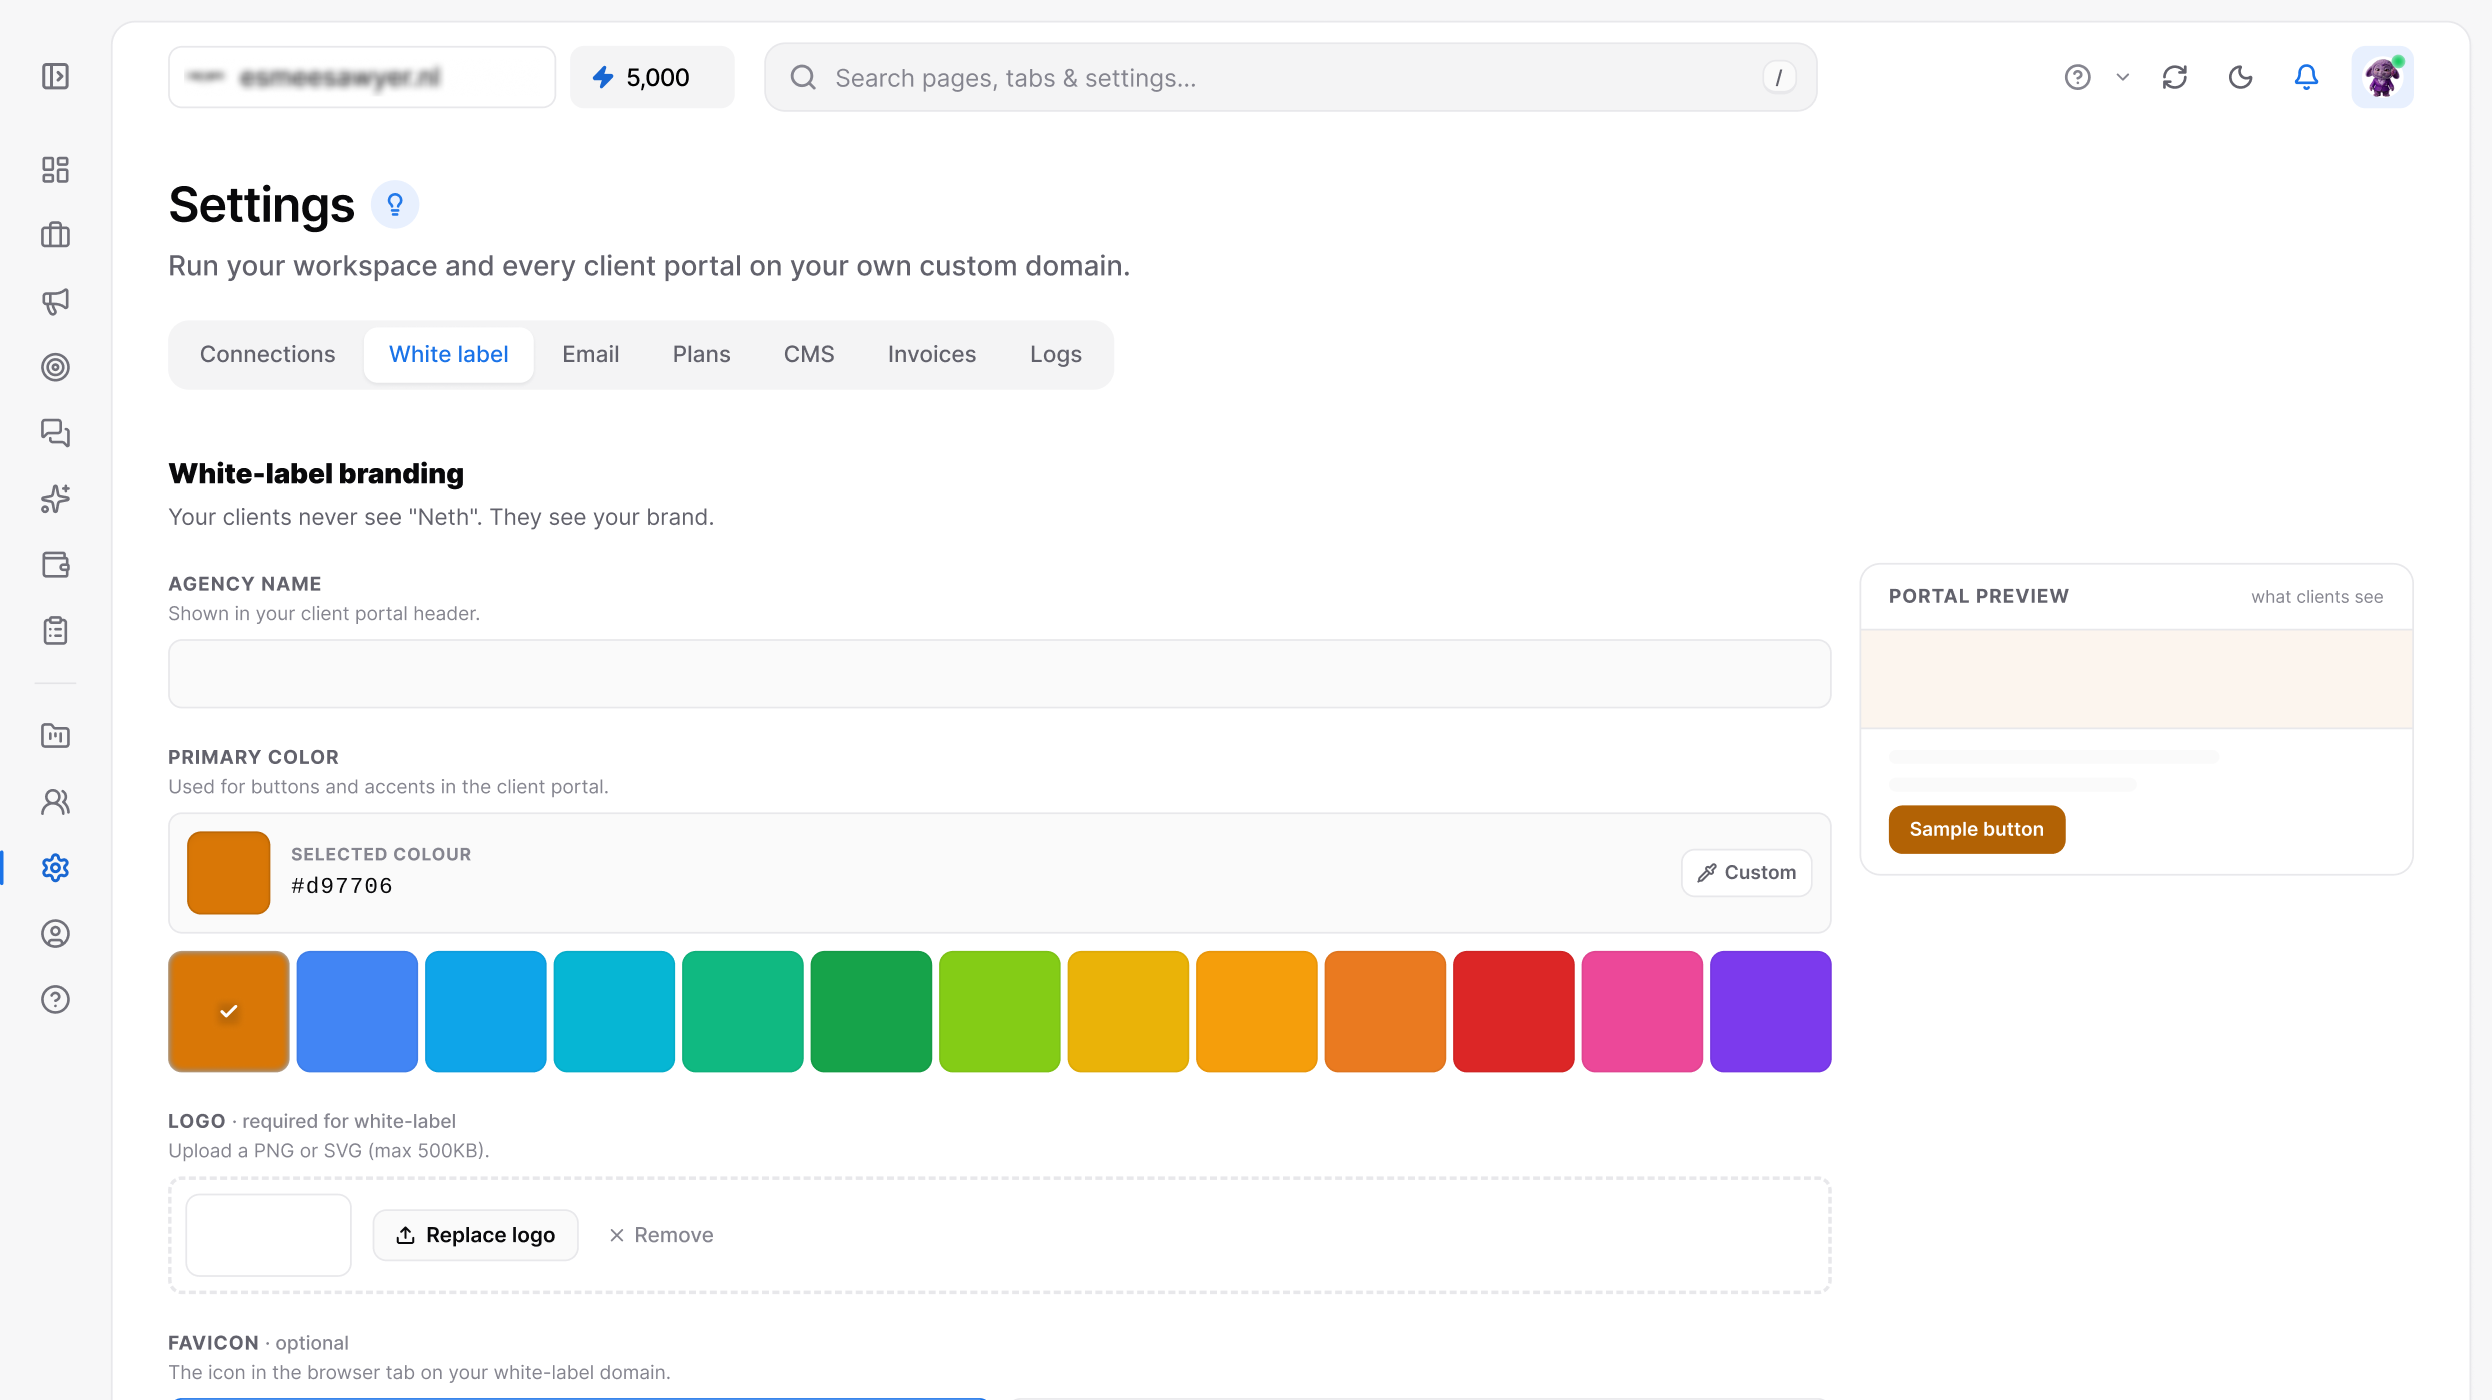Collapse the sidebar panel icon
2492x1400 pixels.
click(56, 77)
